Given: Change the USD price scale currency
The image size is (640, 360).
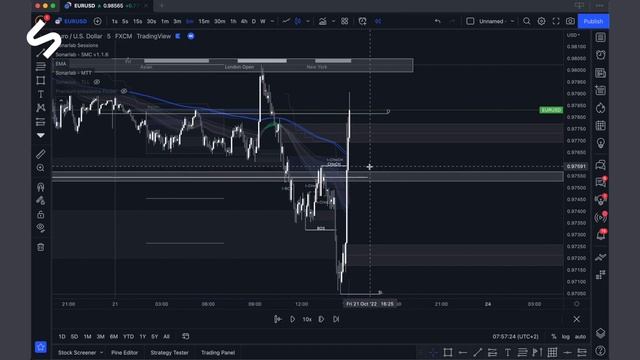Looking at the screenshot, I should pos(573,35).
